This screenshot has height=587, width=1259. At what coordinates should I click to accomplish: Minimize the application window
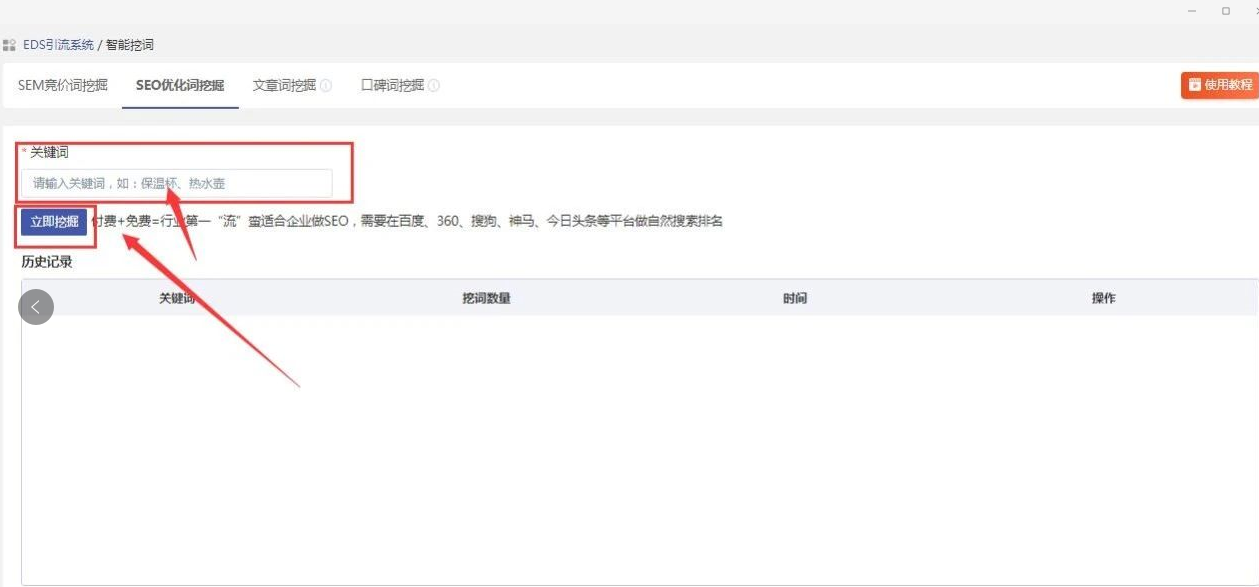[x=1192, y=11]
